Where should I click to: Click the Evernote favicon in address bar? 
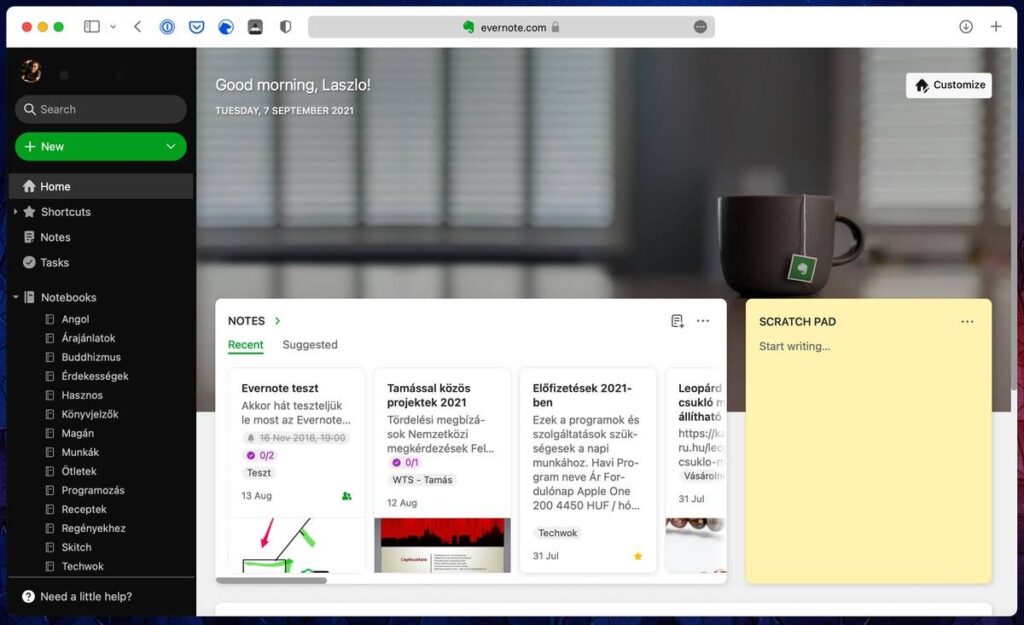click(x=468, y=27)
